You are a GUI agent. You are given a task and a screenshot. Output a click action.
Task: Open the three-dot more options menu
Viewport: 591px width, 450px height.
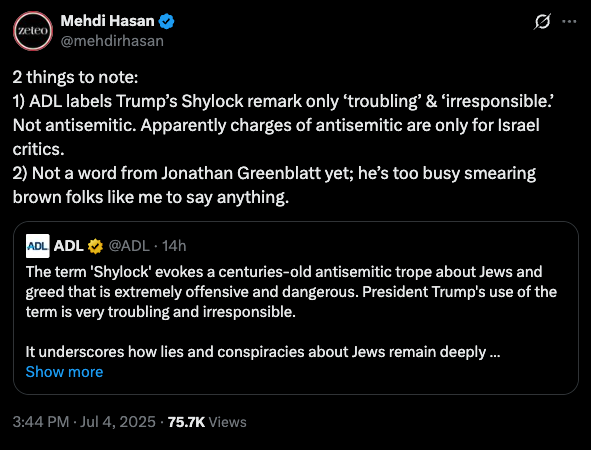click(569, 21)
